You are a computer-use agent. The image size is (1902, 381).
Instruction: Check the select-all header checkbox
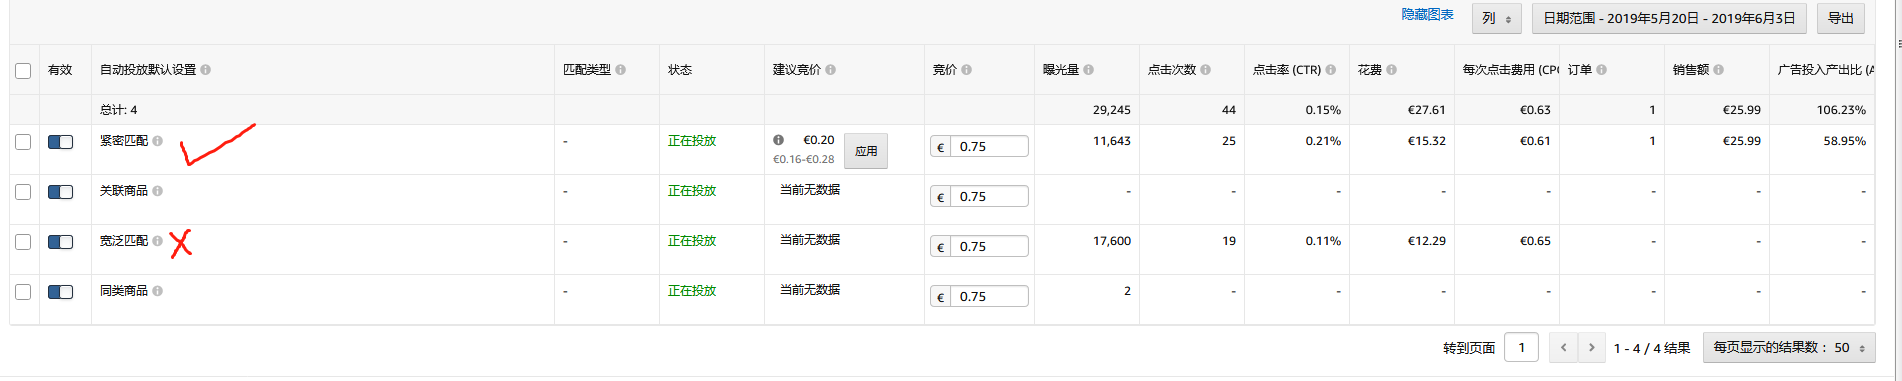click(x=23, y=71)
